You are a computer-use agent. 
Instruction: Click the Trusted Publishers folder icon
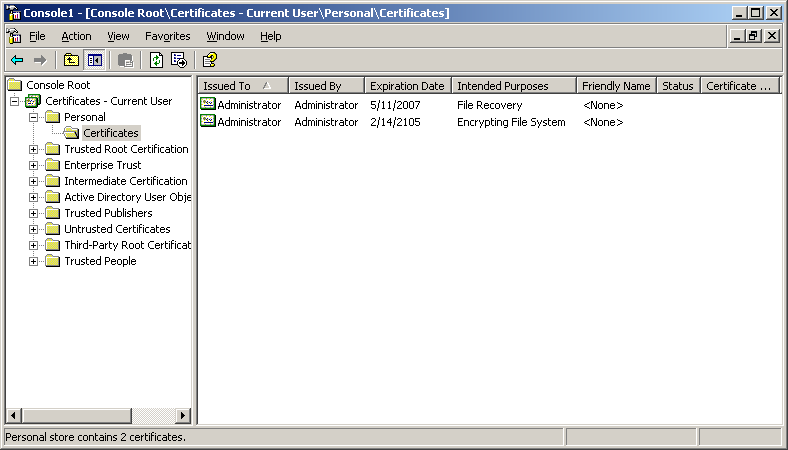pyautogui.click(x=52, y=213)
